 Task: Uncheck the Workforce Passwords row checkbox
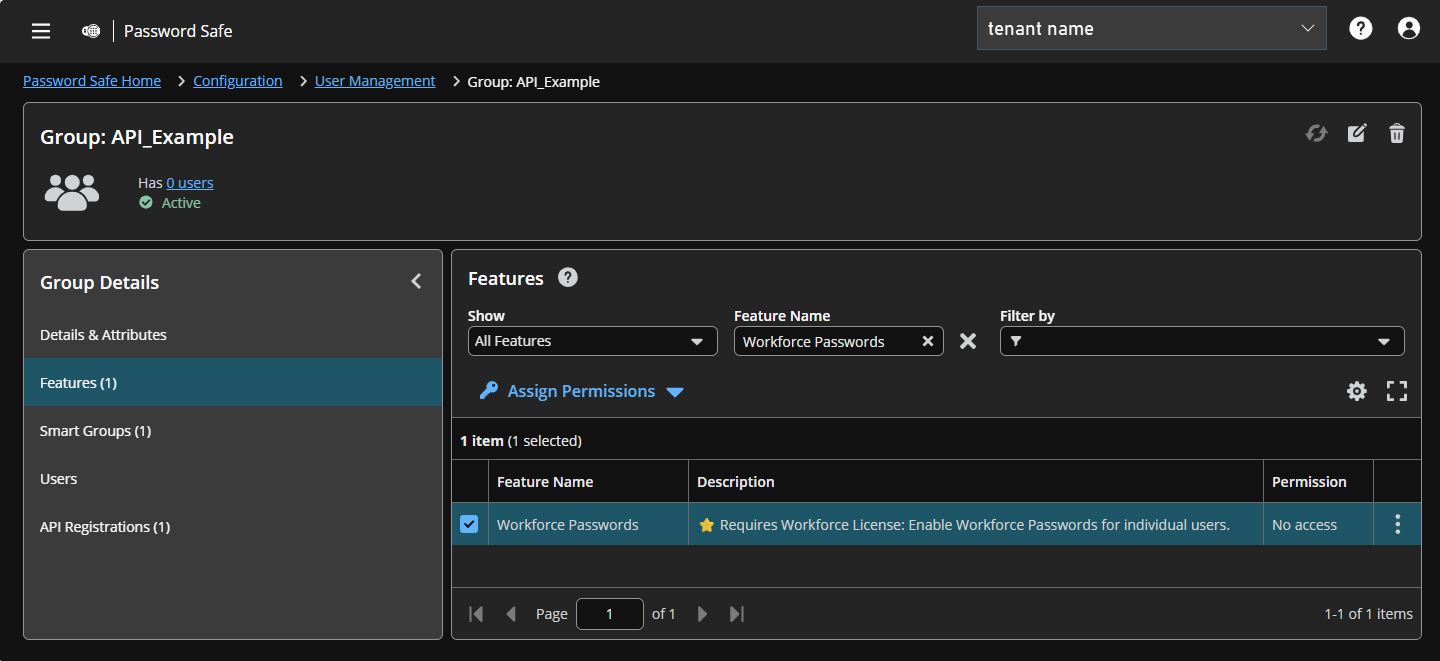click(x=469, y=523)
